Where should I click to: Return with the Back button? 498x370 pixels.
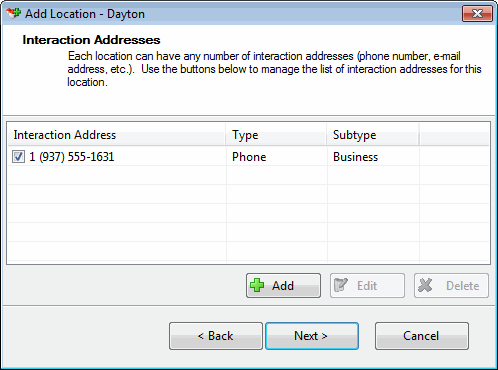216,336
